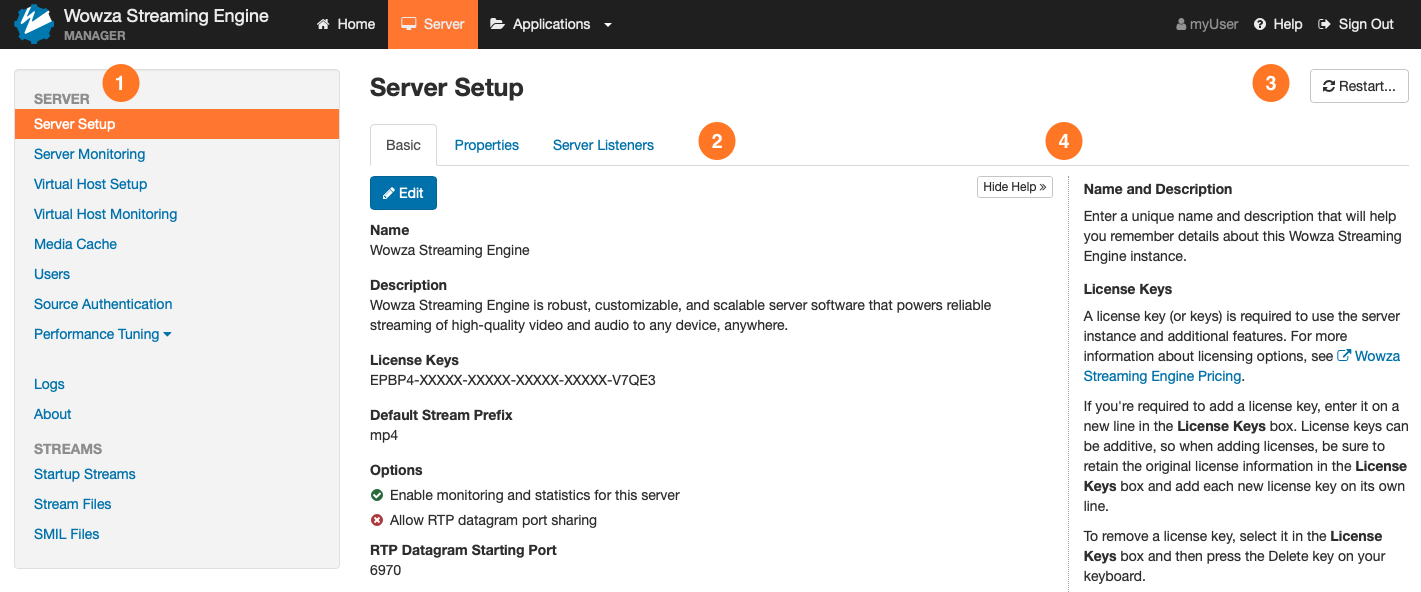The width and height of the screenshot is (1421, 592).
Task: Open Stream Files
Action: (x=73, y=504)
